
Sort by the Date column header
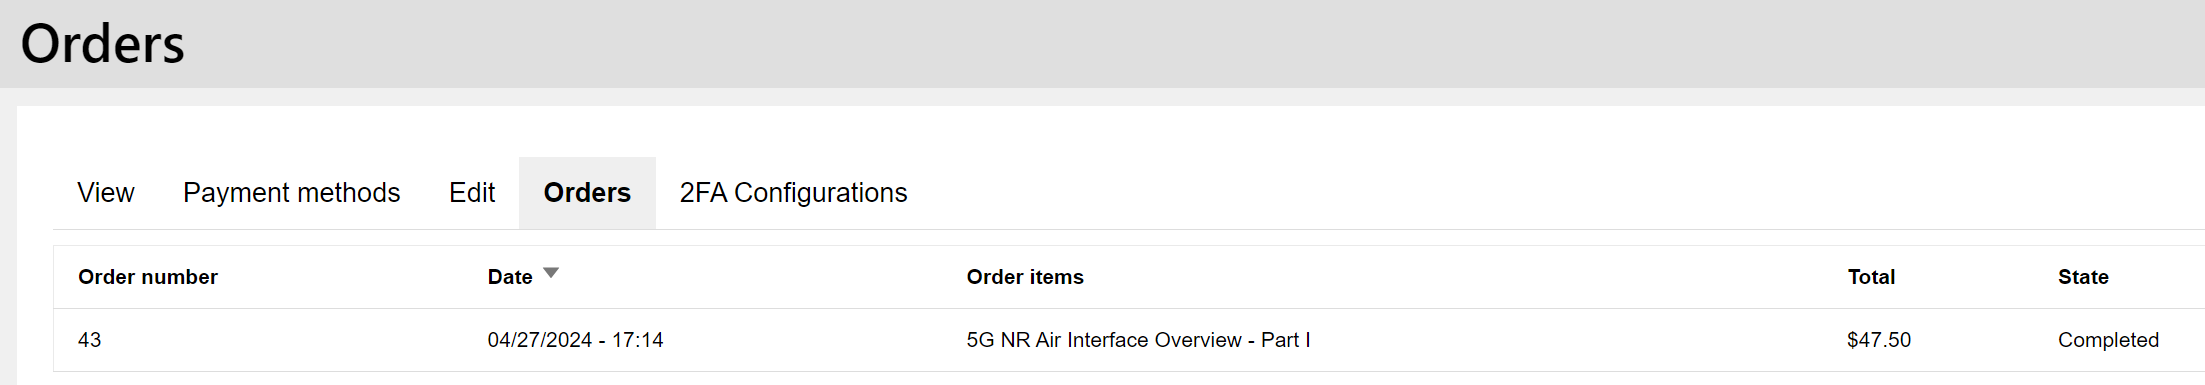510,277
